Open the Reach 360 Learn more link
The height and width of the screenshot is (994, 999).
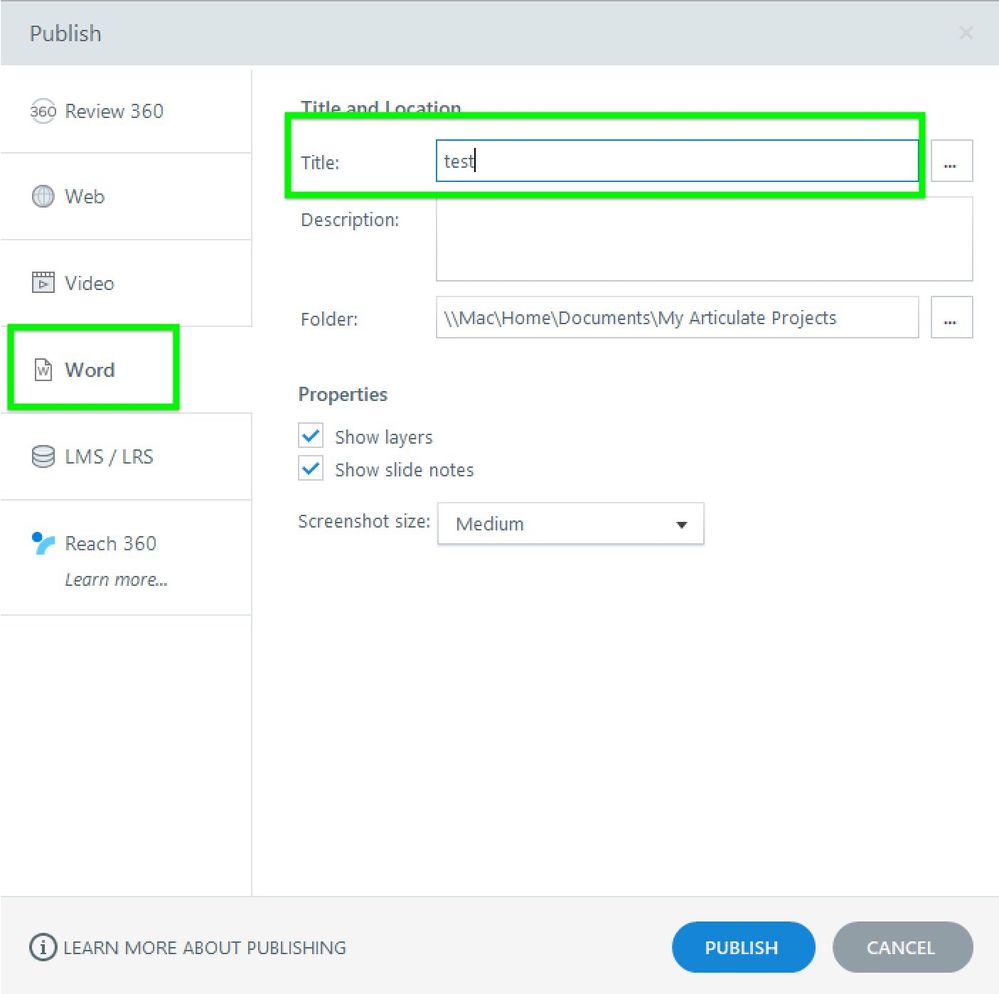116,580
